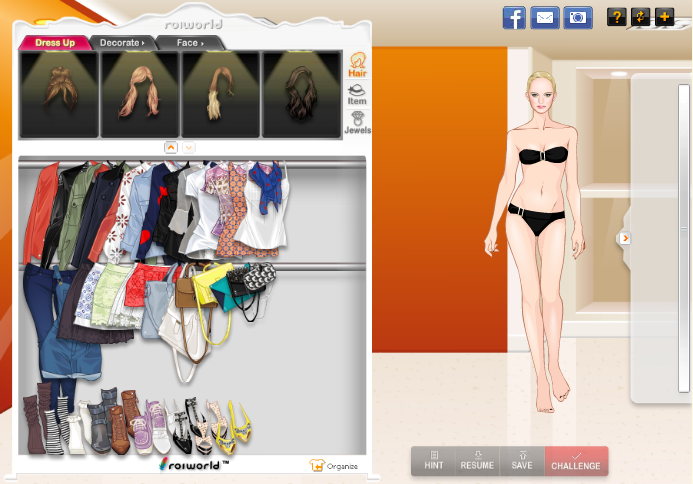This screenshot has width=693, height=484.
Task: Select the Hair category icon
Action: (x=357, y=66)
